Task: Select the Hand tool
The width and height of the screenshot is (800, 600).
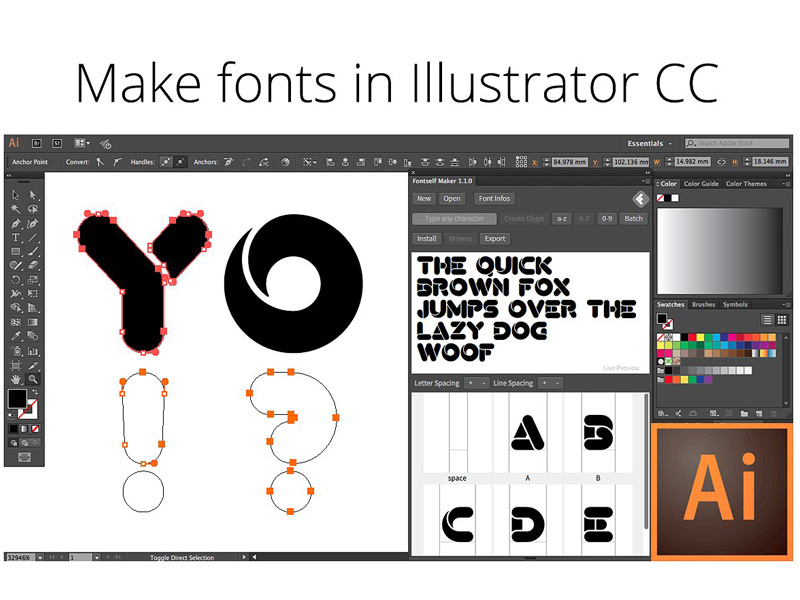Action: 16,379
